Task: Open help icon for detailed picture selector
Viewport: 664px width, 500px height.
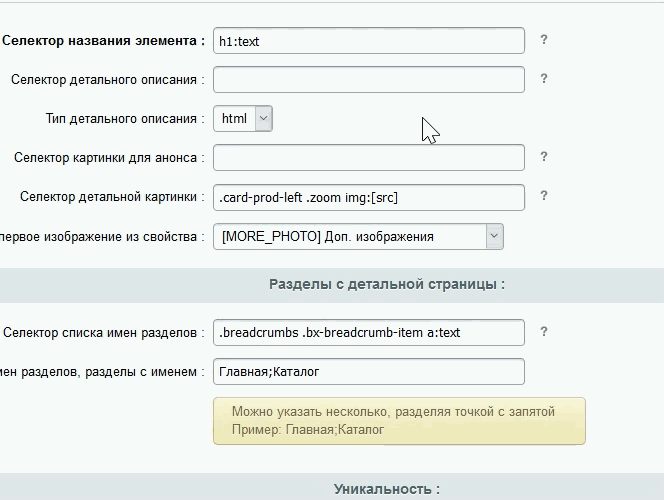Action: click(544, 196)
